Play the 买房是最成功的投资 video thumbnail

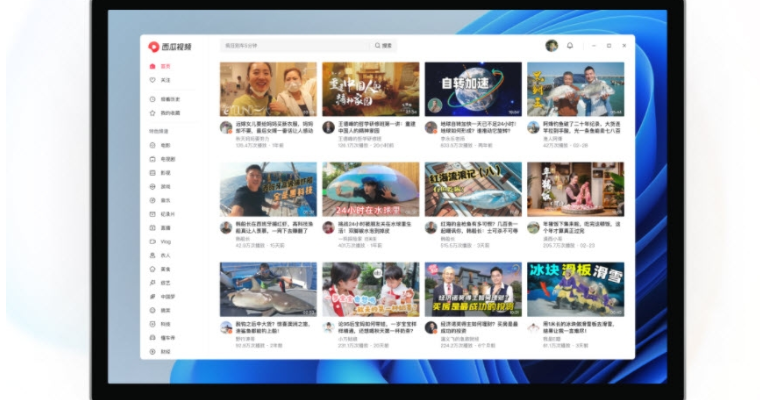click(x=473, y=289)
